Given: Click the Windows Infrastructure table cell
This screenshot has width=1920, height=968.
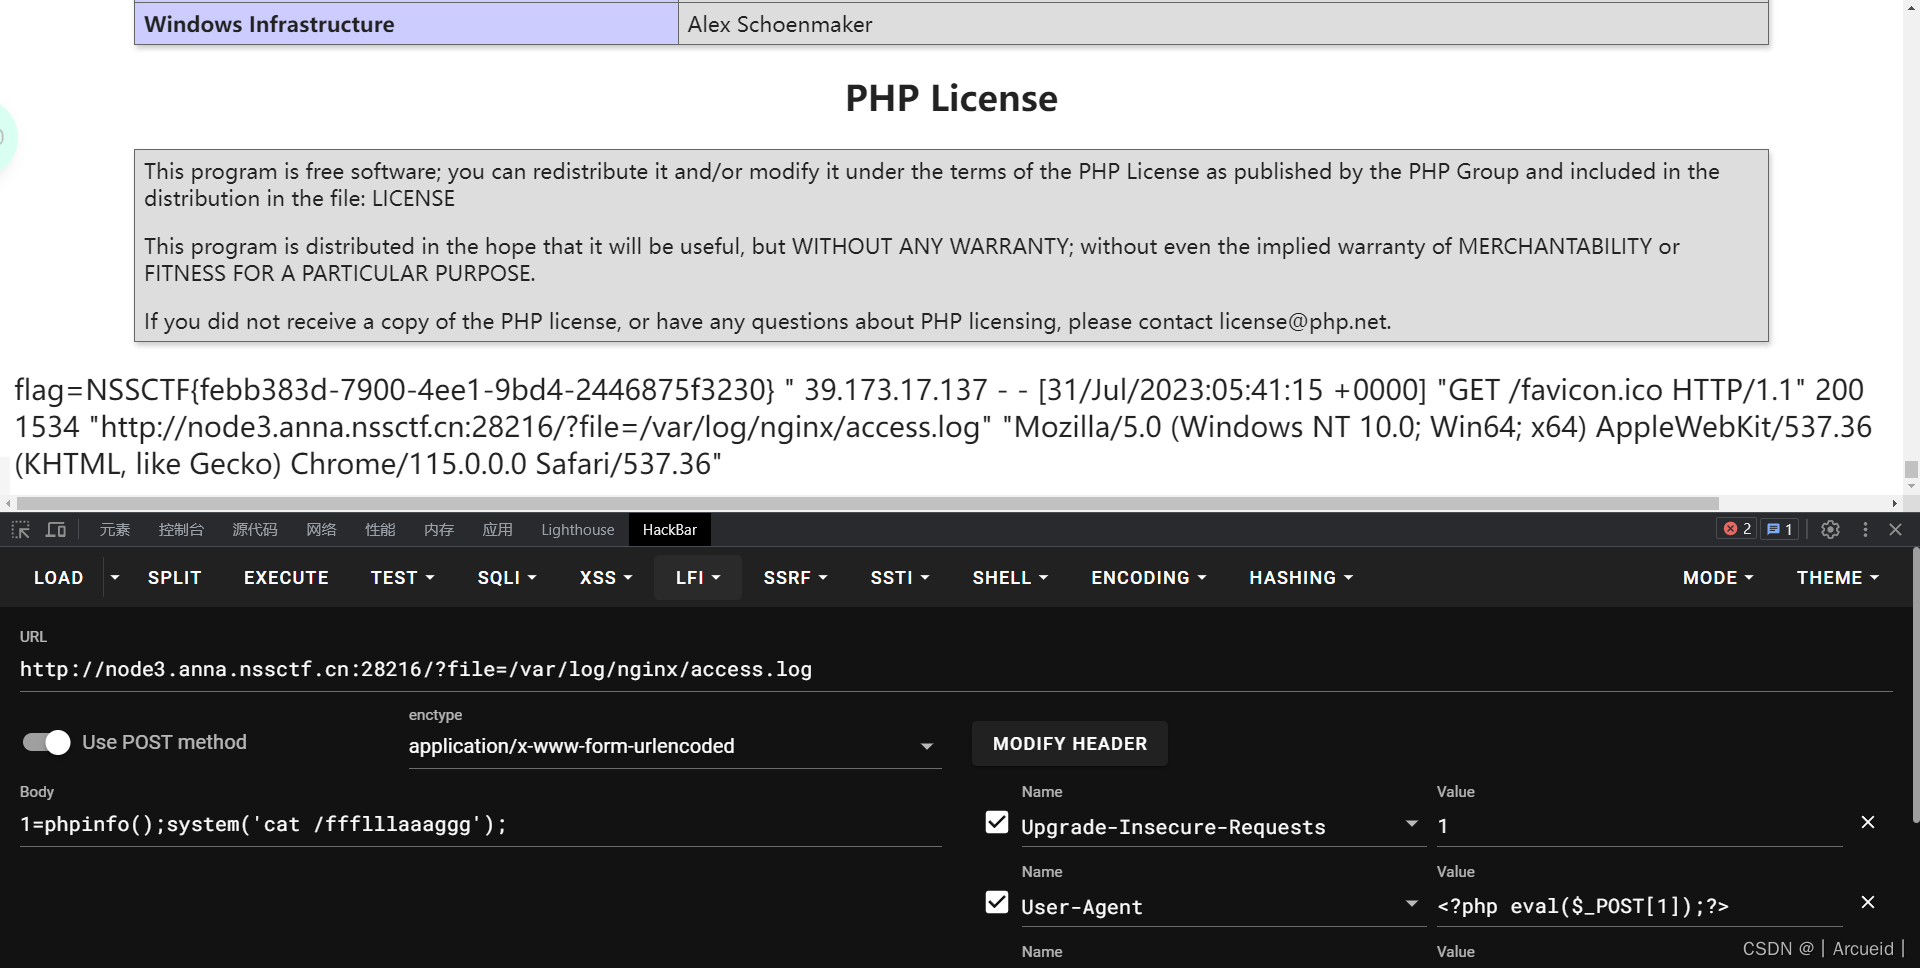Looking at the screenshot, I should pos(407,24).
